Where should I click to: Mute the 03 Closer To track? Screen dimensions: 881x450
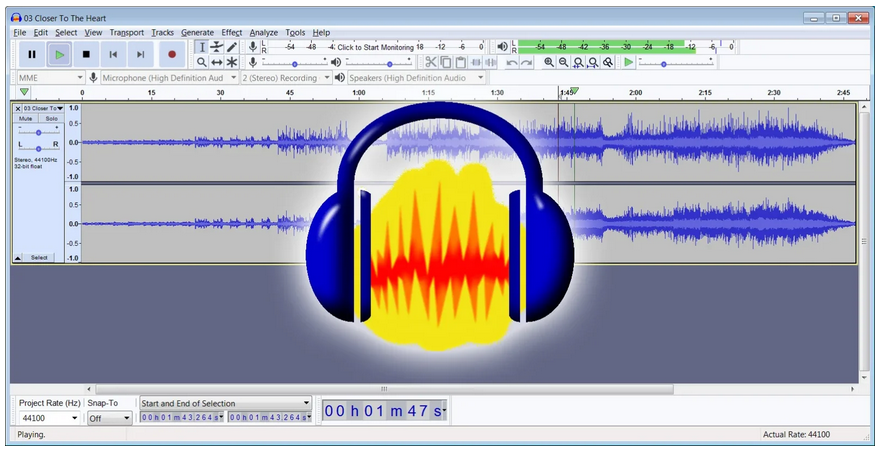[26, 119]
